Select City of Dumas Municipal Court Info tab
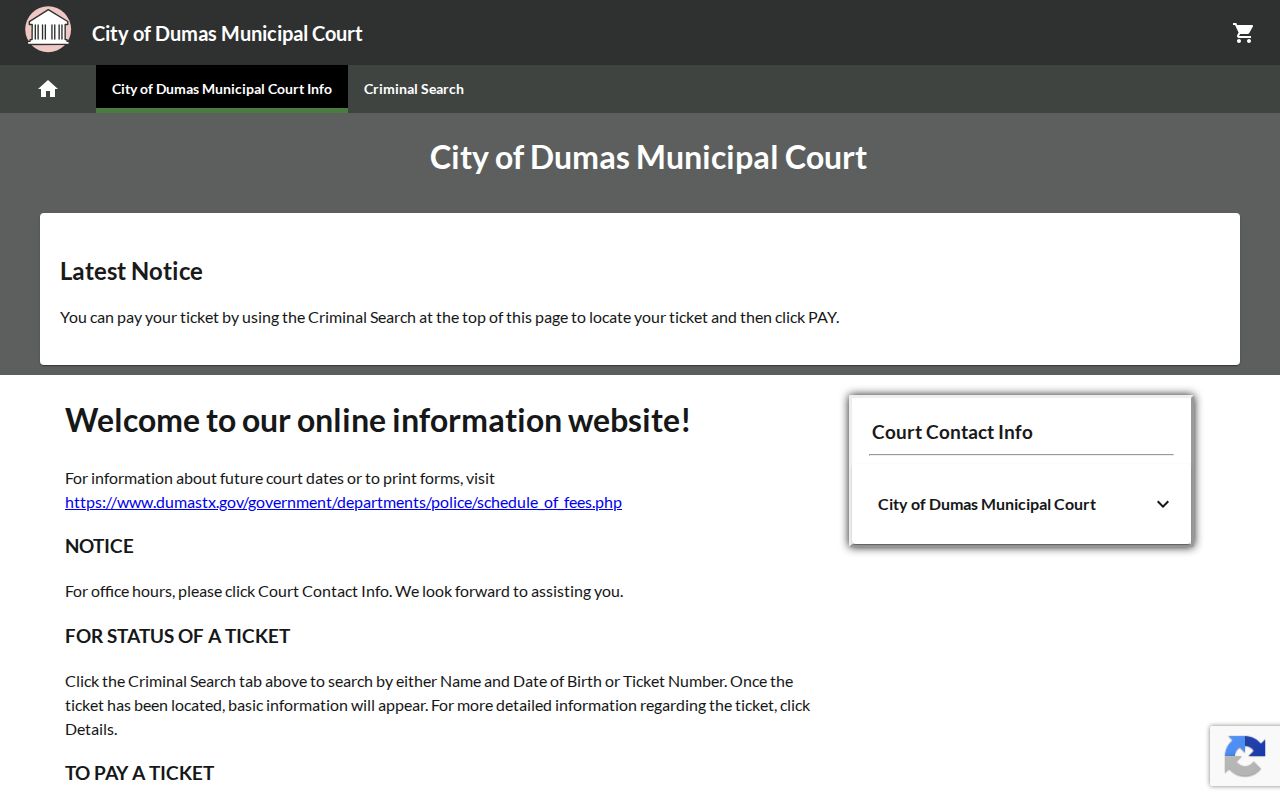1280x800 pixels. [222, 89]
